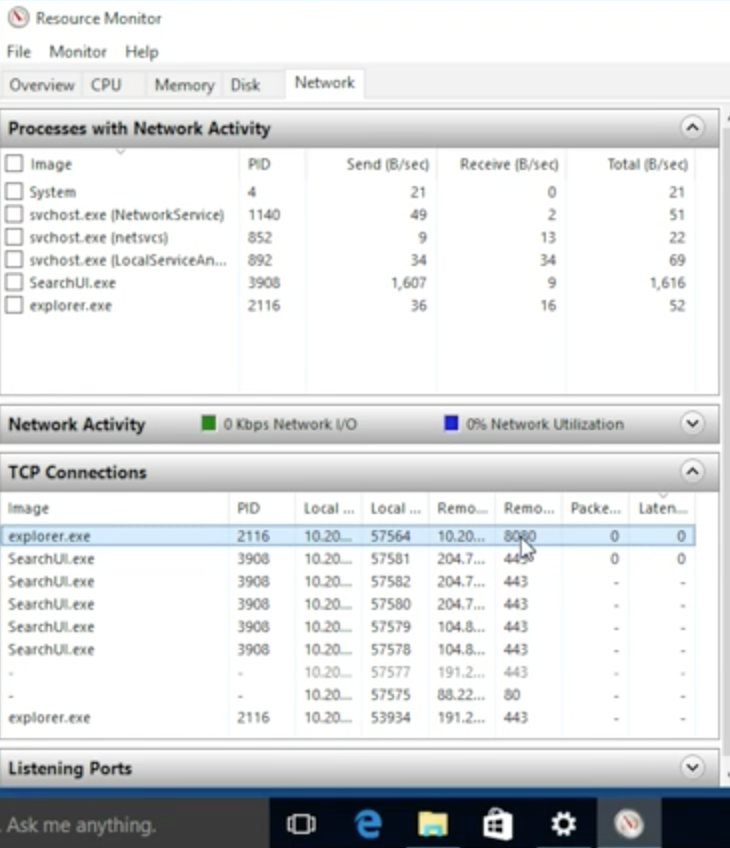Click the window's right-side vertical scrollbar

coord(726,443)
